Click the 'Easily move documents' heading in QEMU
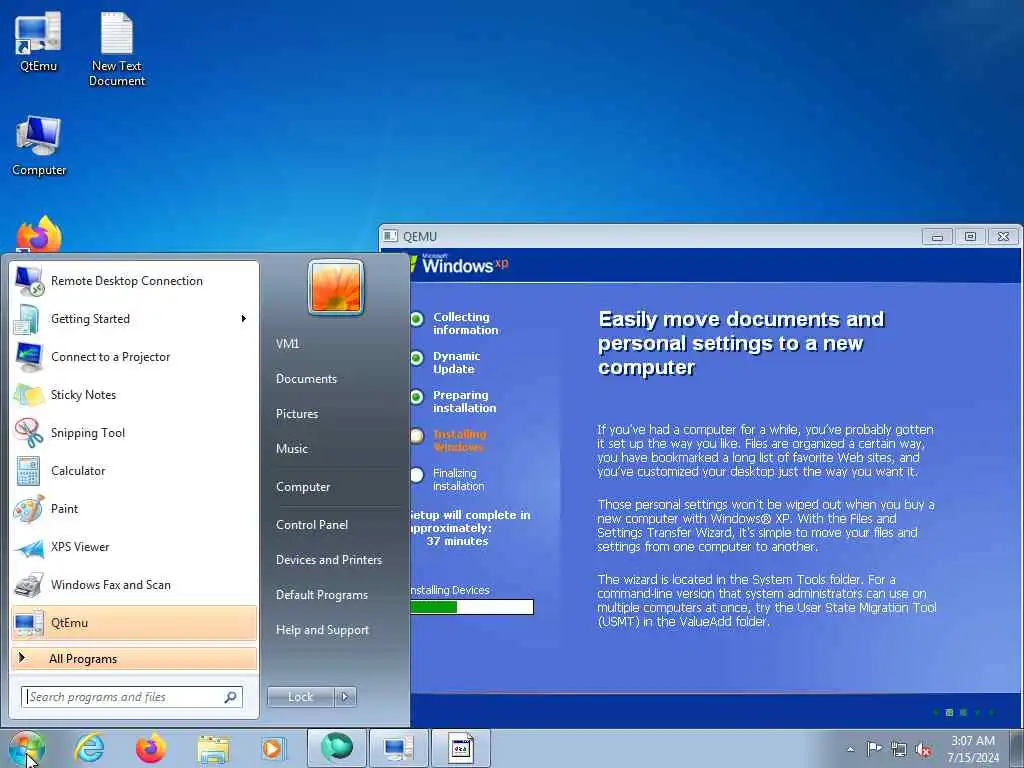This screenshot has width=1024, height=768. (741, 344)
